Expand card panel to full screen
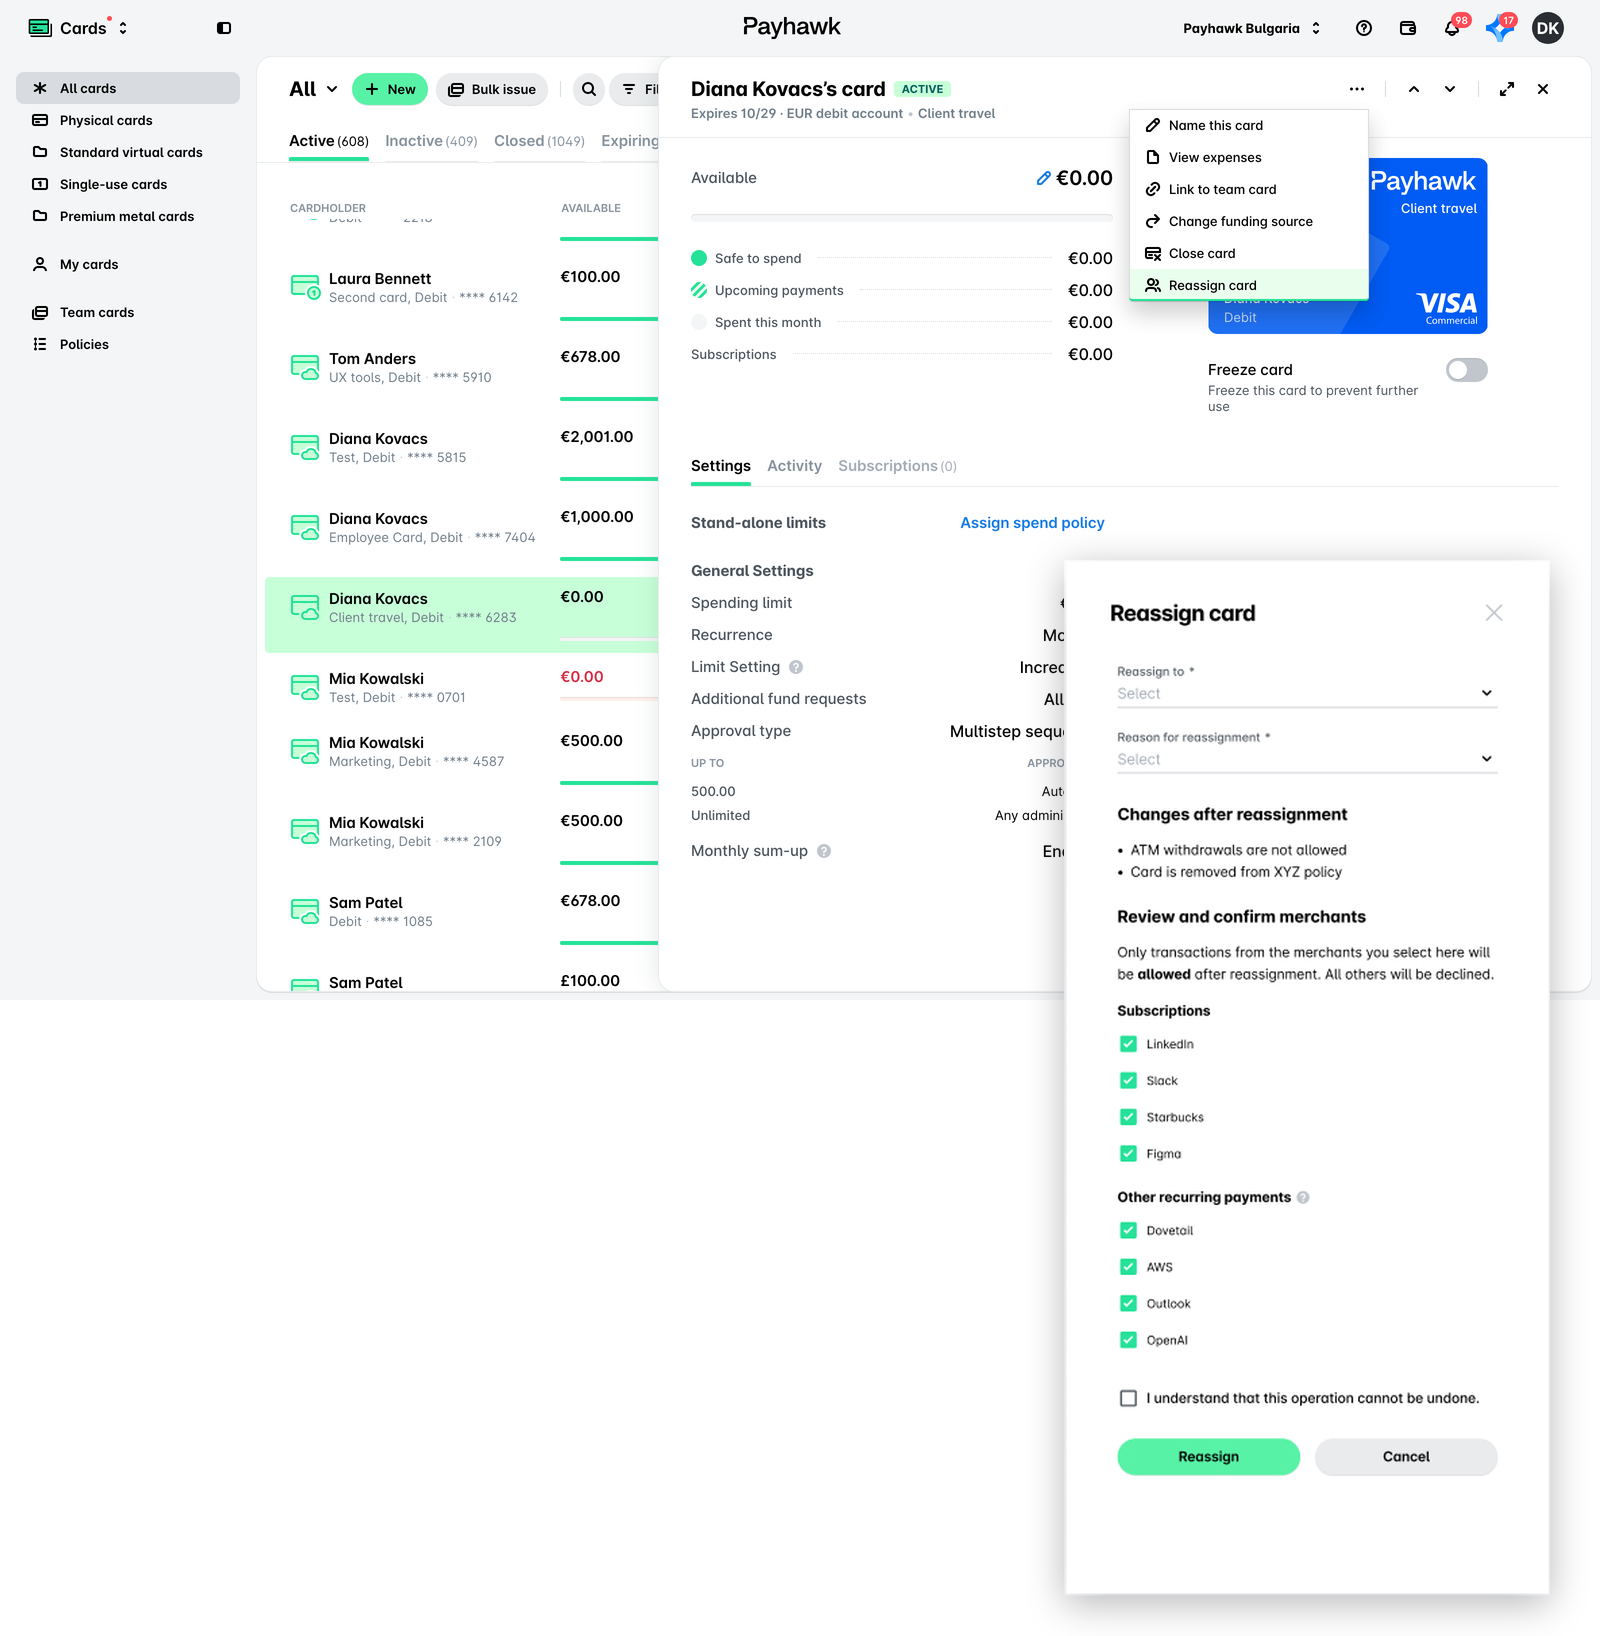The height and width of the screenshot is (1636, 1600). [x=1507, y=89]
